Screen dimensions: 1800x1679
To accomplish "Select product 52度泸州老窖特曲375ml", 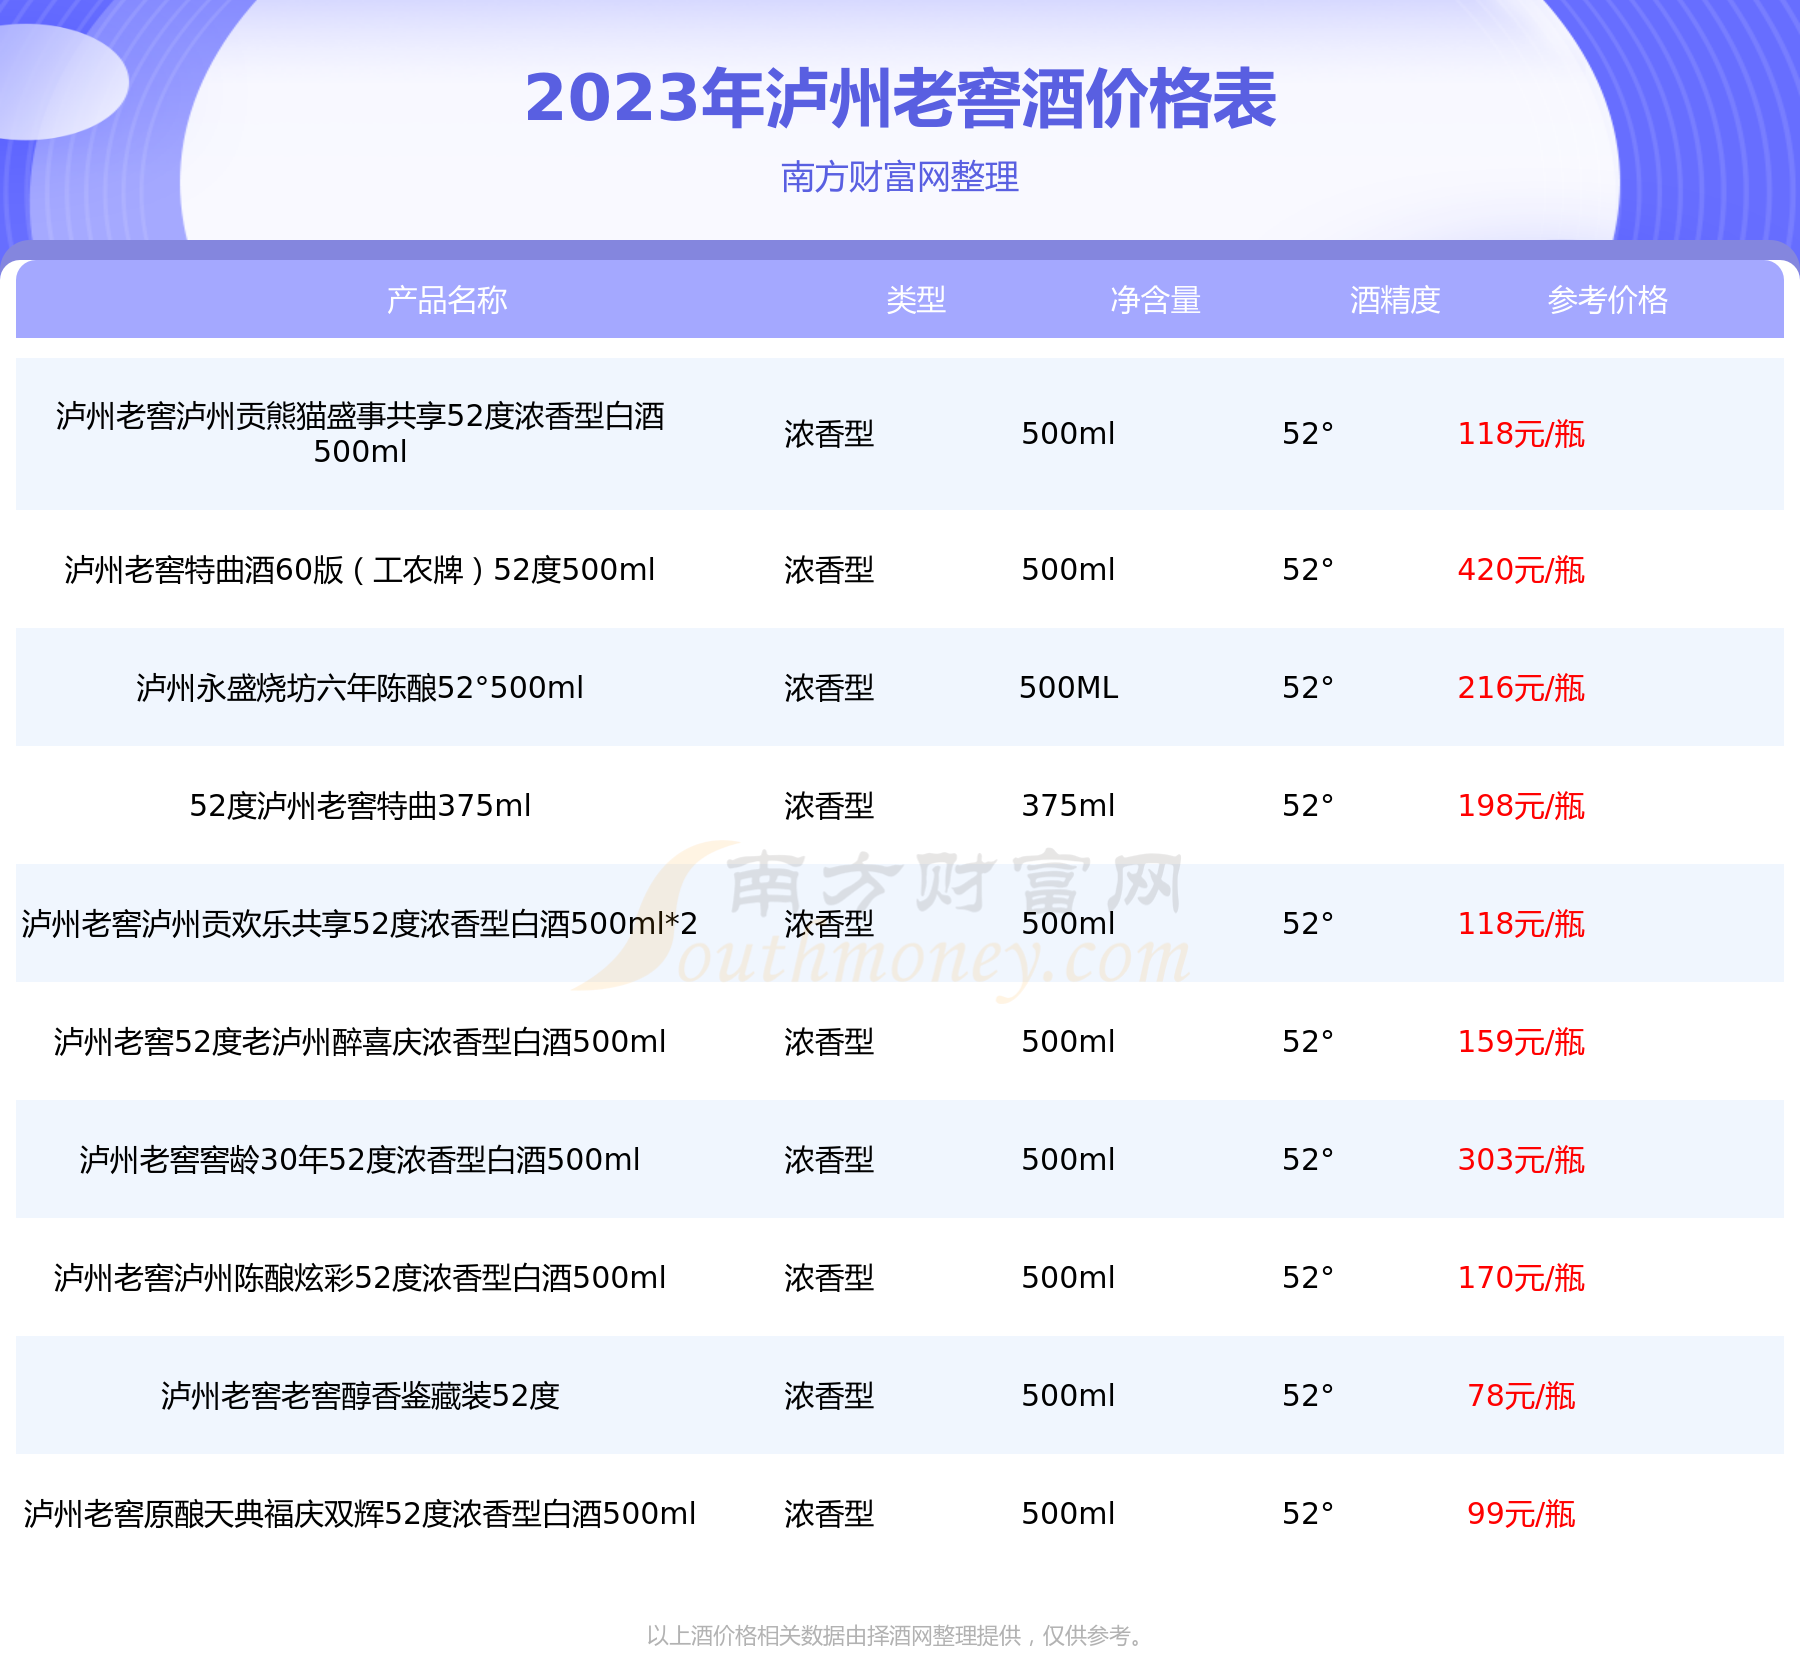I will coord(360,806).
